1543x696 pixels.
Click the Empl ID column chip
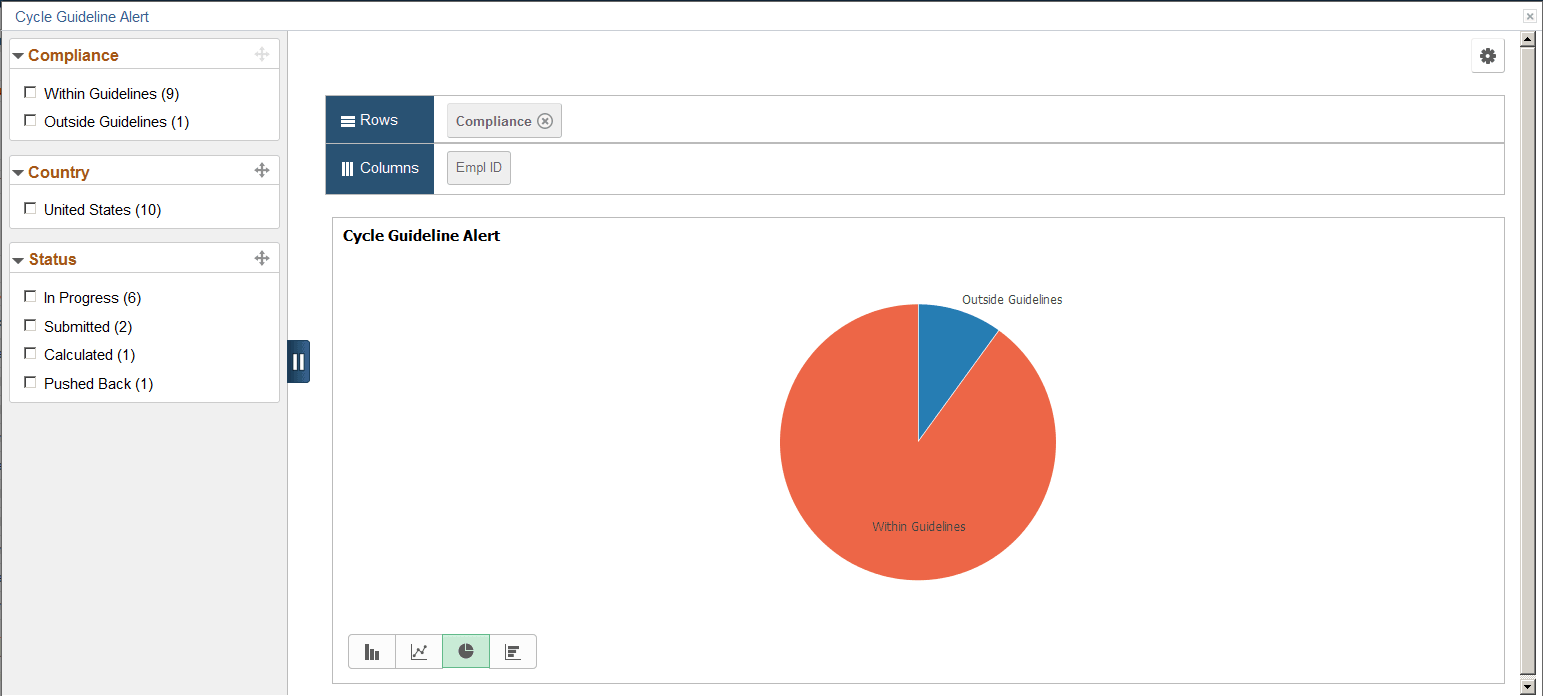coord(478,167)
